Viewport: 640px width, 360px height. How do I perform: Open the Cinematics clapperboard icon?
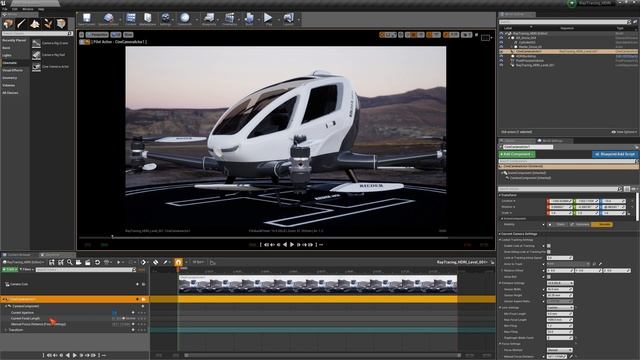pyautogui.click(x=229, y=19)
